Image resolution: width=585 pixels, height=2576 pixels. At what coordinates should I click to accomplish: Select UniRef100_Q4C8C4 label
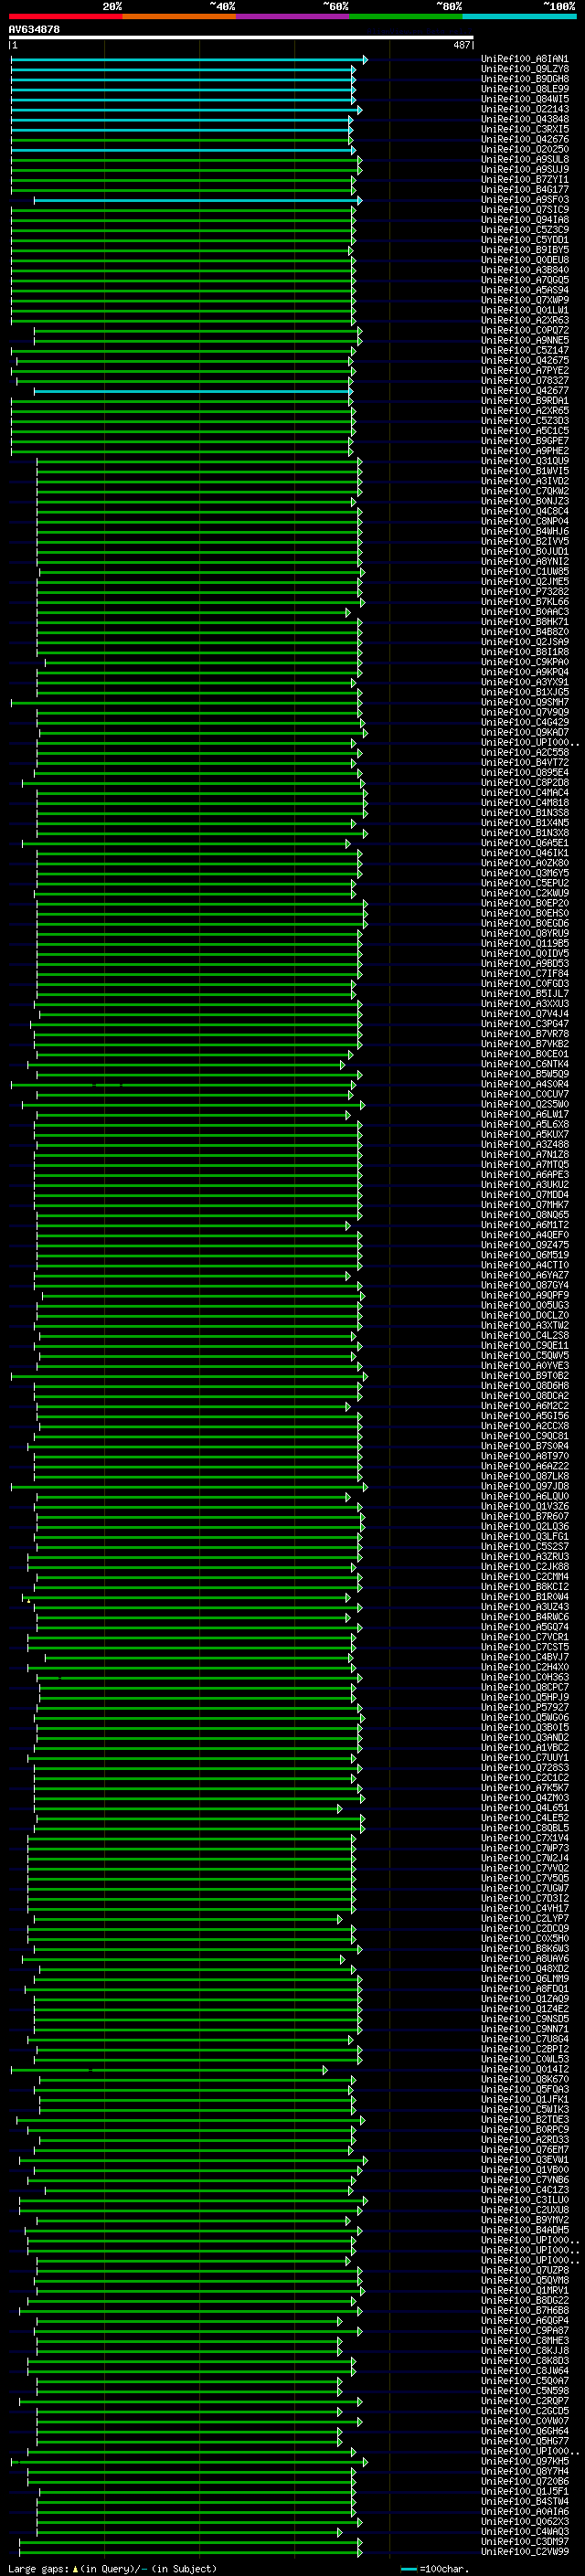click(x=525, y=511)
